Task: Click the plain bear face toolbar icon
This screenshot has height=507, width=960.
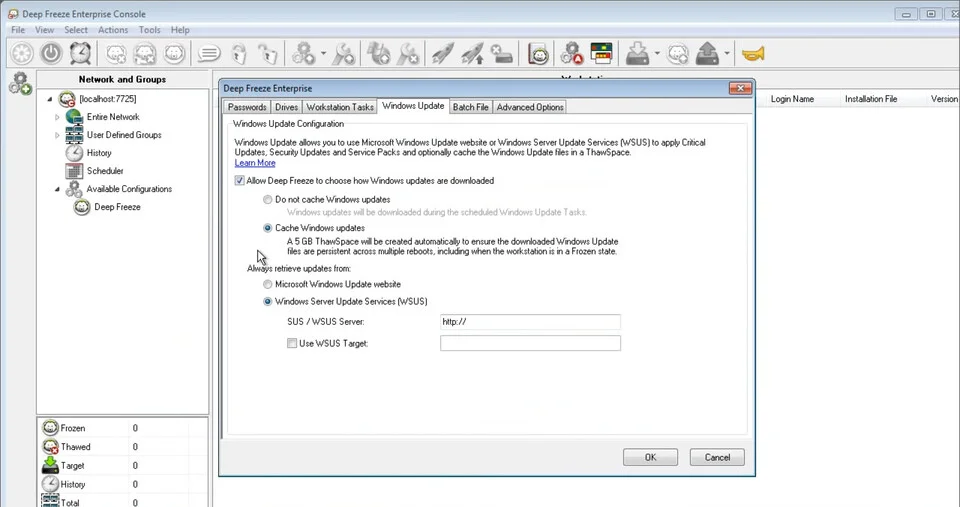Action: [x=174, y=54]
